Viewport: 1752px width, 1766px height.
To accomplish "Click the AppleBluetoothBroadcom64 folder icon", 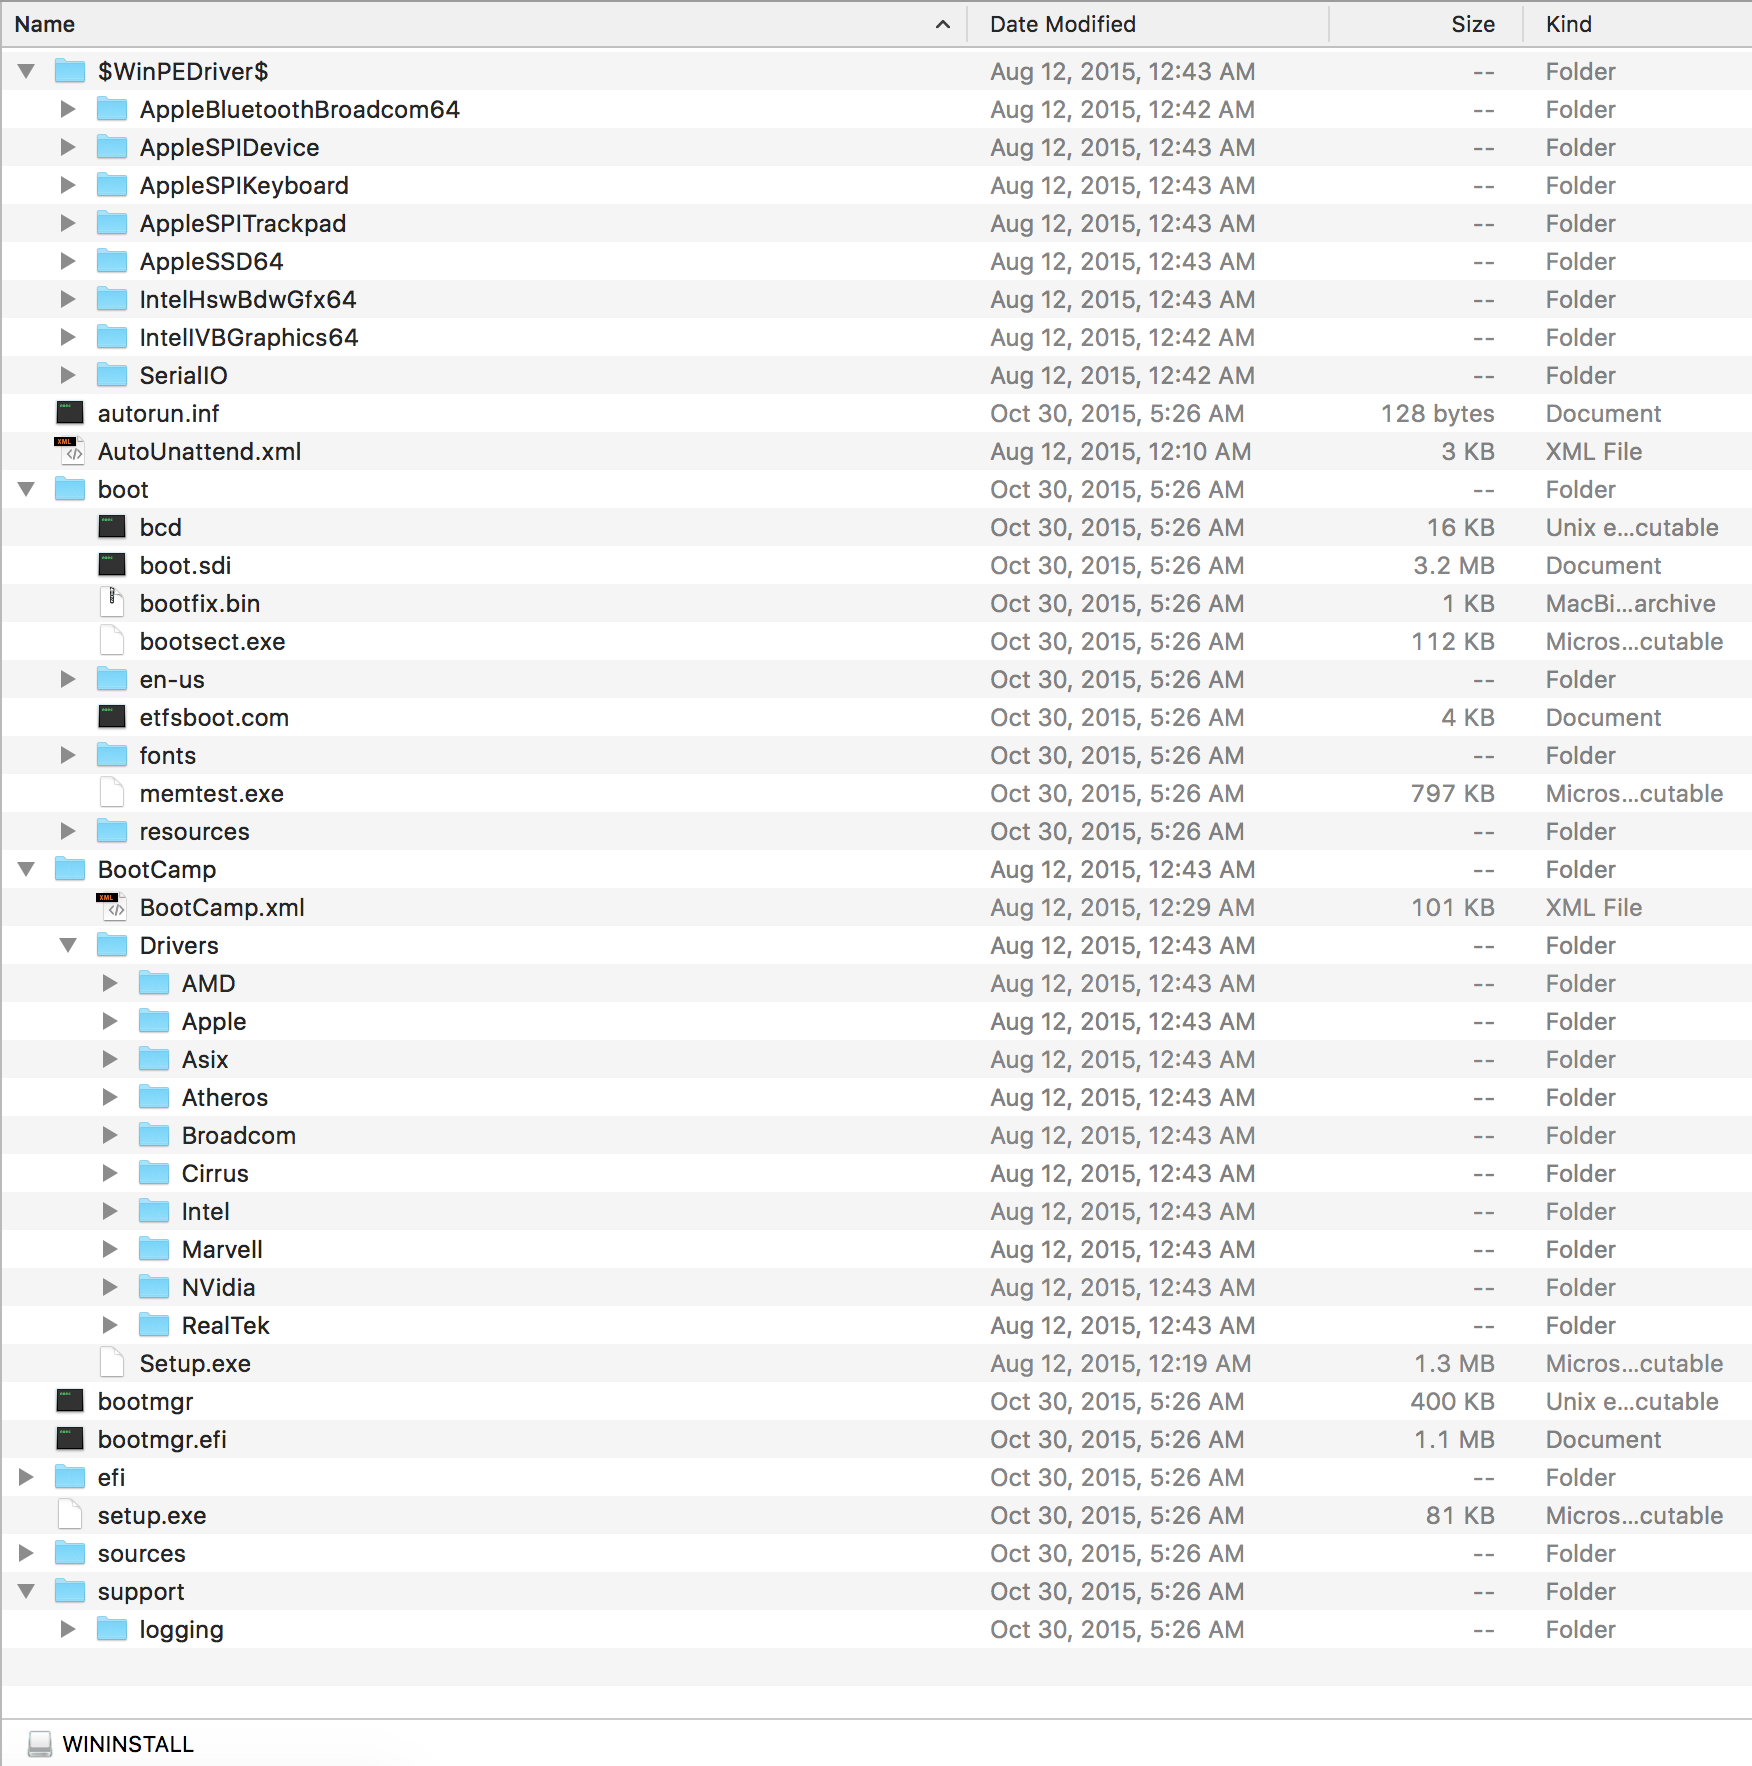I will (x=112, y=109).
